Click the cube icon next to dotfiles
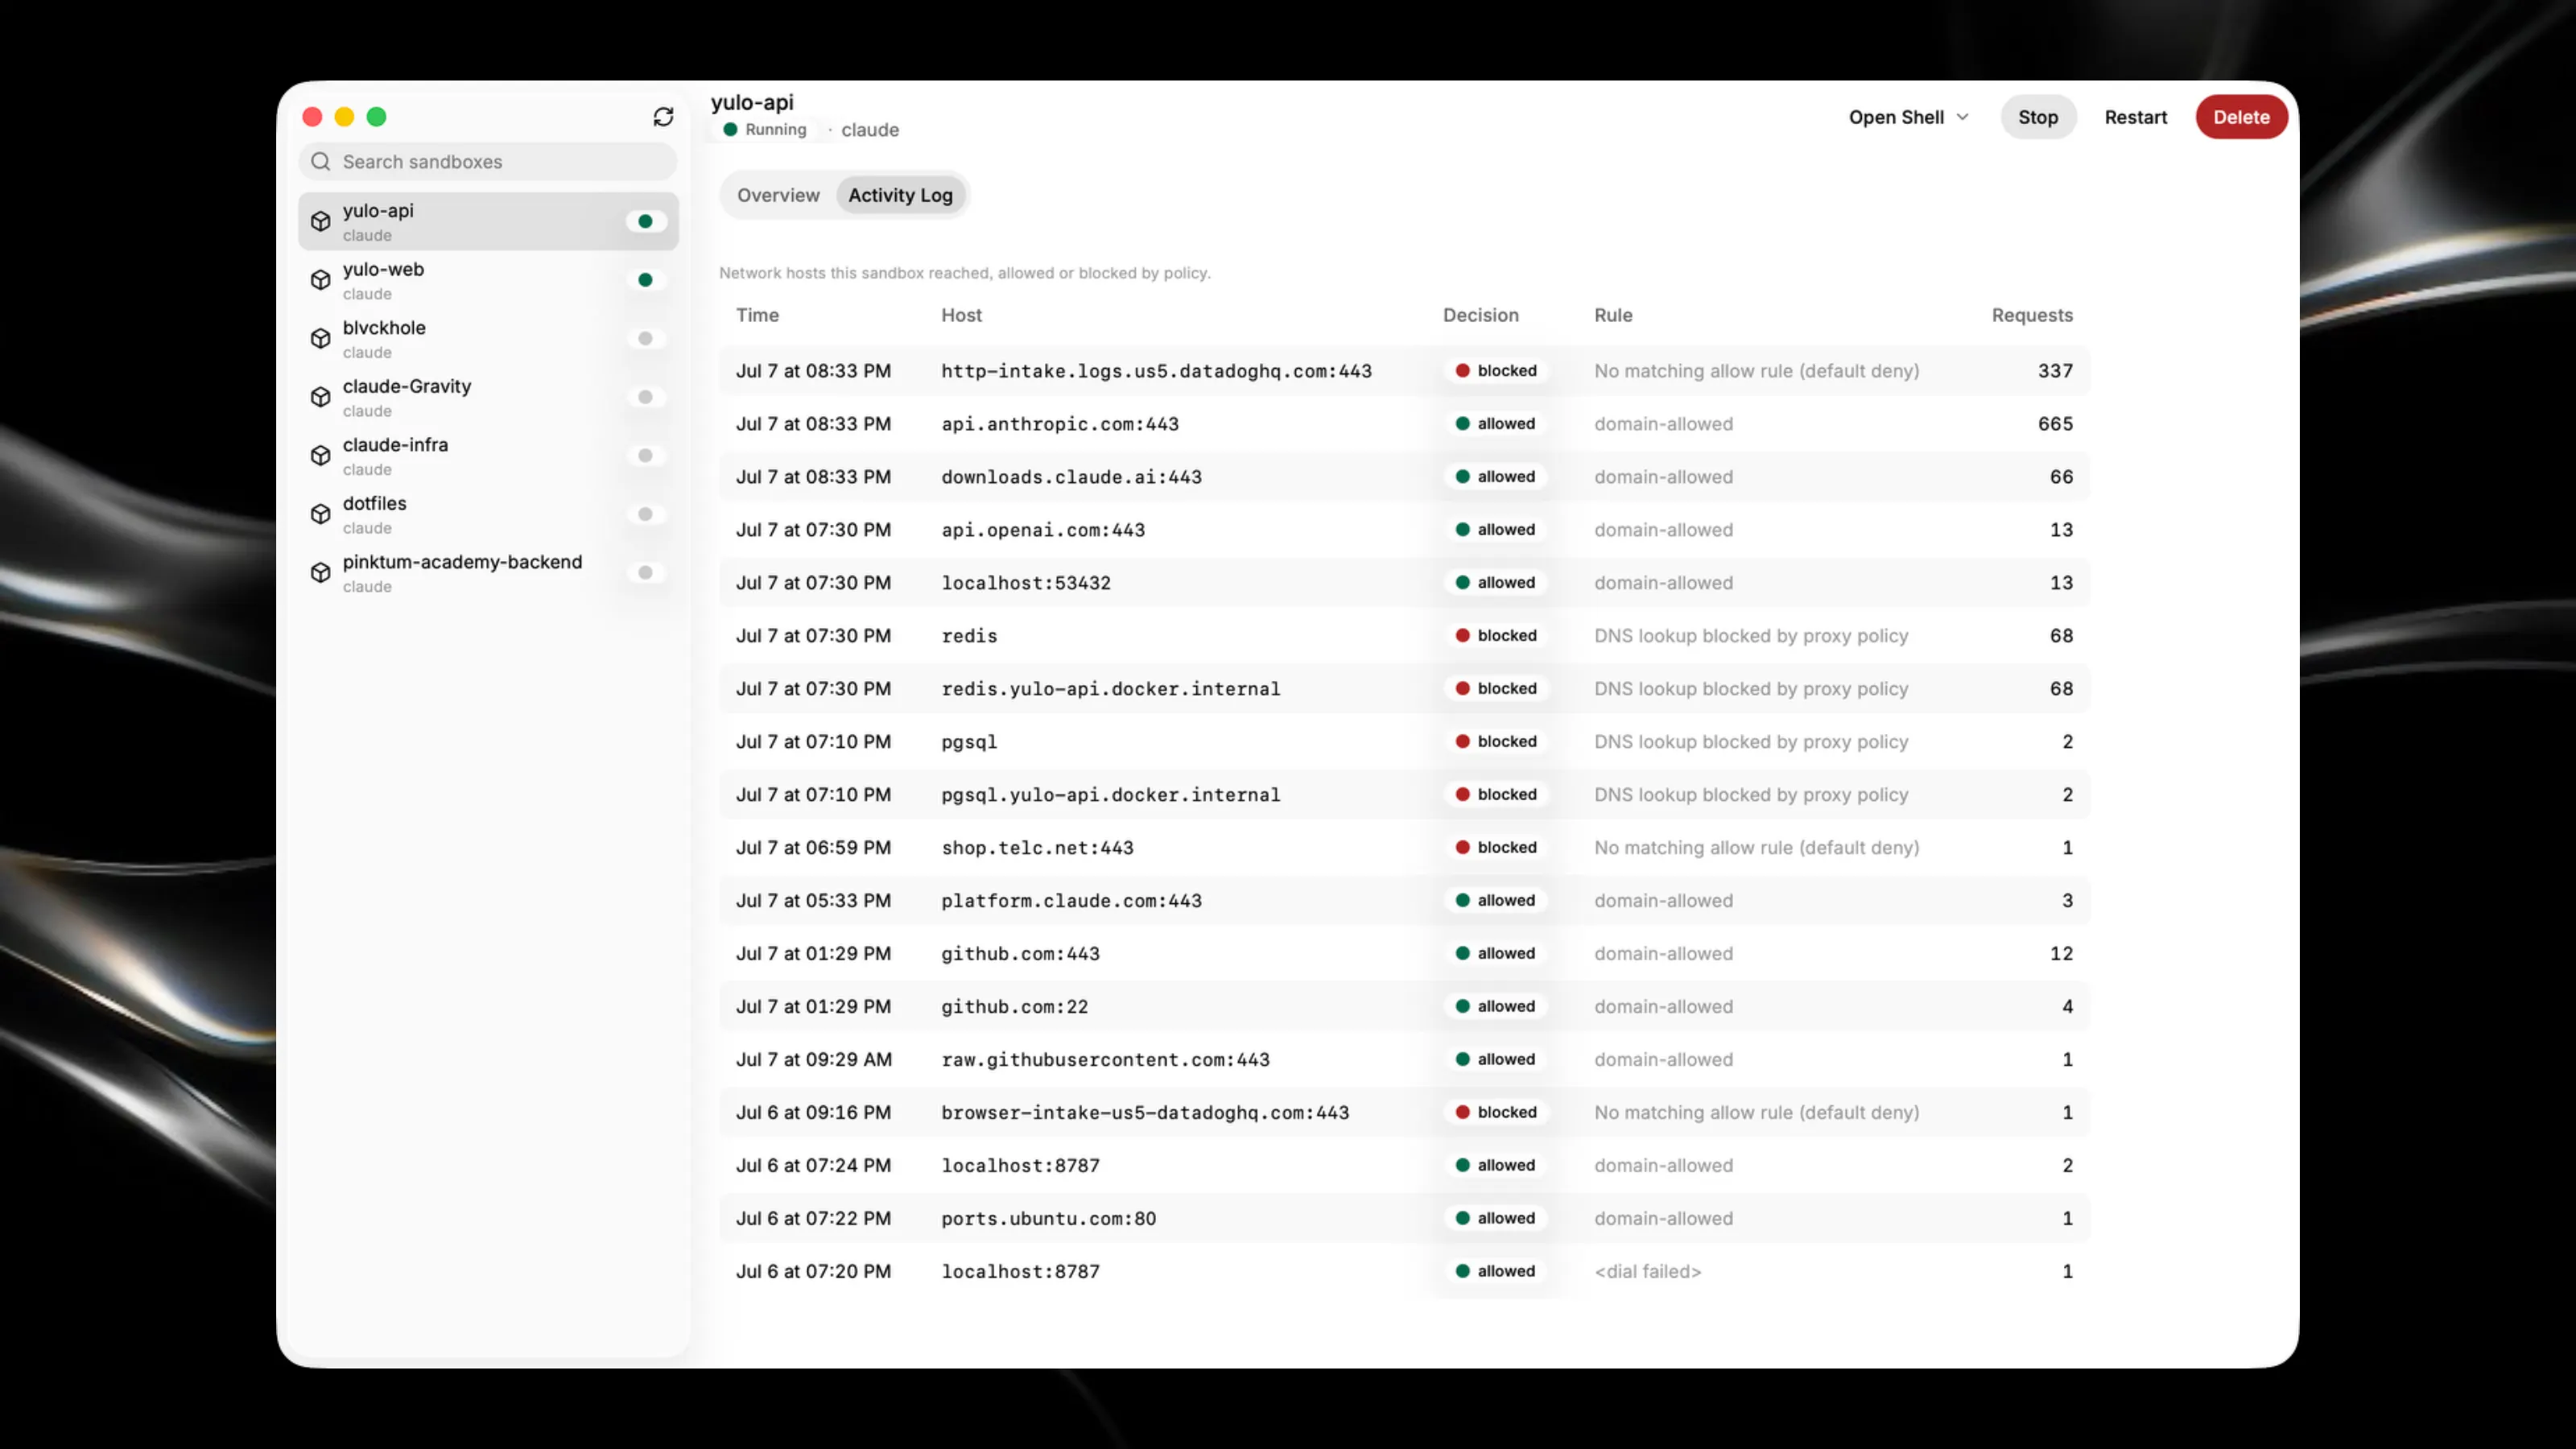Viewport: 2576px width, 1449px height. pyautogui.click(x=320, y=514)
